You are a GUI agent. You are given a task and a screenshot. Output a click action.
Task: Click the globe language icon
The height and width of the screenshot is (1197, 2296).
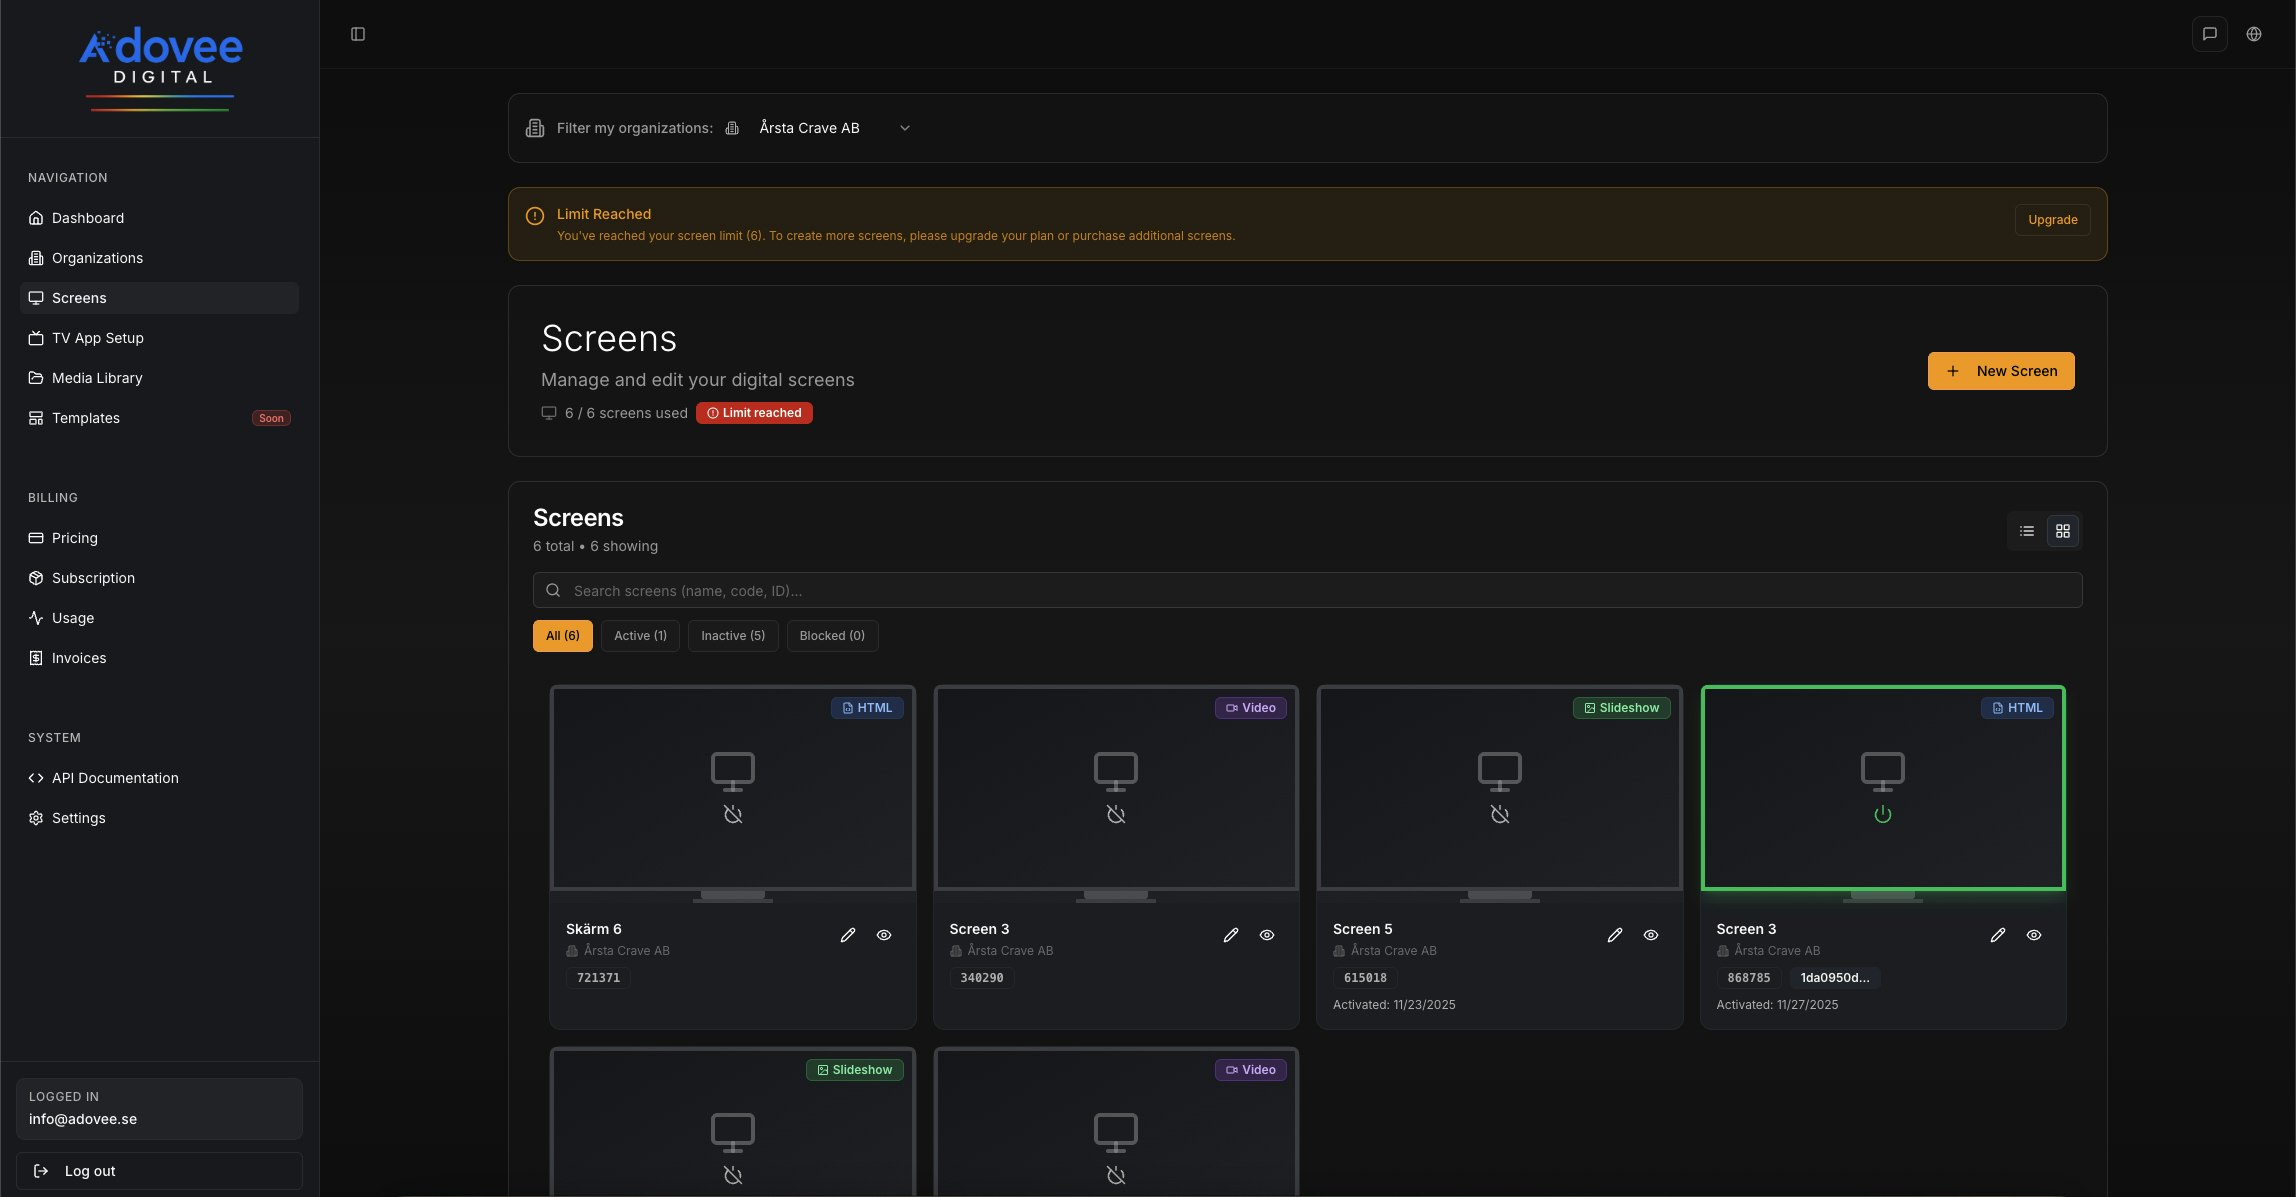click(x=2254, y=33)
